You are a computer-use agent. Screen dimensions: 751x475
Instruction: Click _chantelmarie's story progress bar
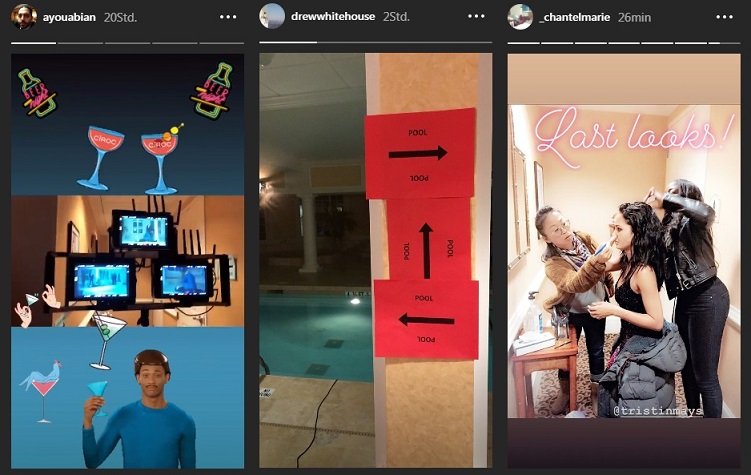(624, 43)
